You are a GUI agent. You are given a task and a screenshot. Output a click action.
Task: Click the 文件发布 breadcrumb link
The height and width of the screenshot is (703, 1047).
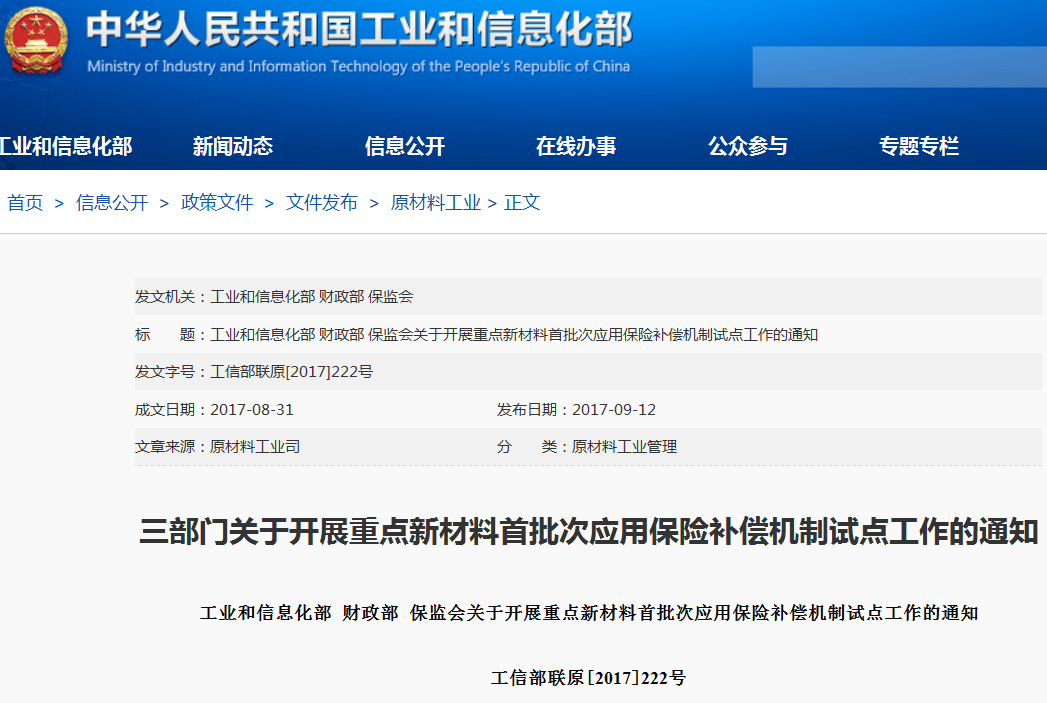pyautogui.click(x=320, y=202)
